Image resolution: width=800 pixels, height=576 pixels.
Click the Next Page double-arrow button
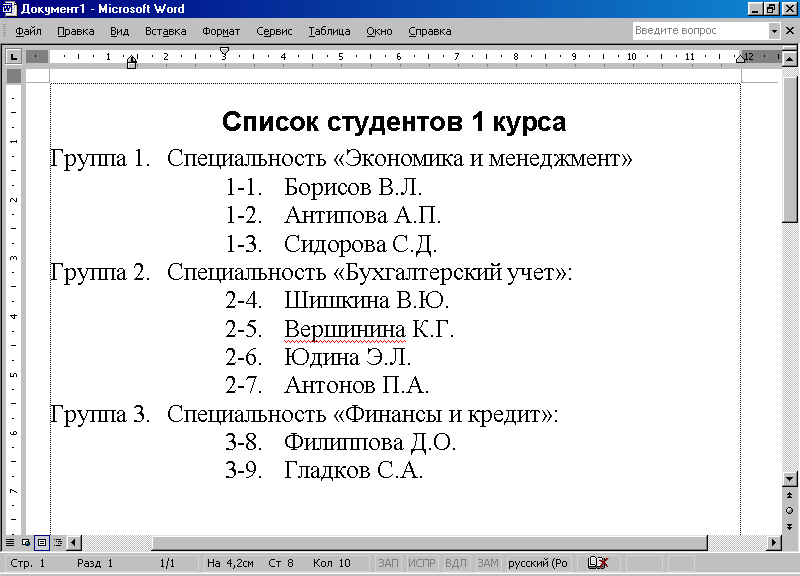point(789,527)
